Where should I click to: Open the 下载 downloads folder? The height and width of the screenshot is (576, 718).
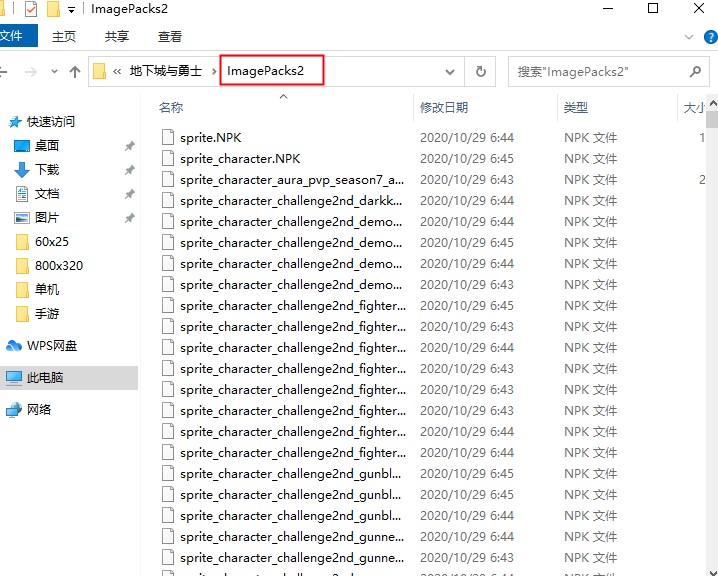coord(46,170)
